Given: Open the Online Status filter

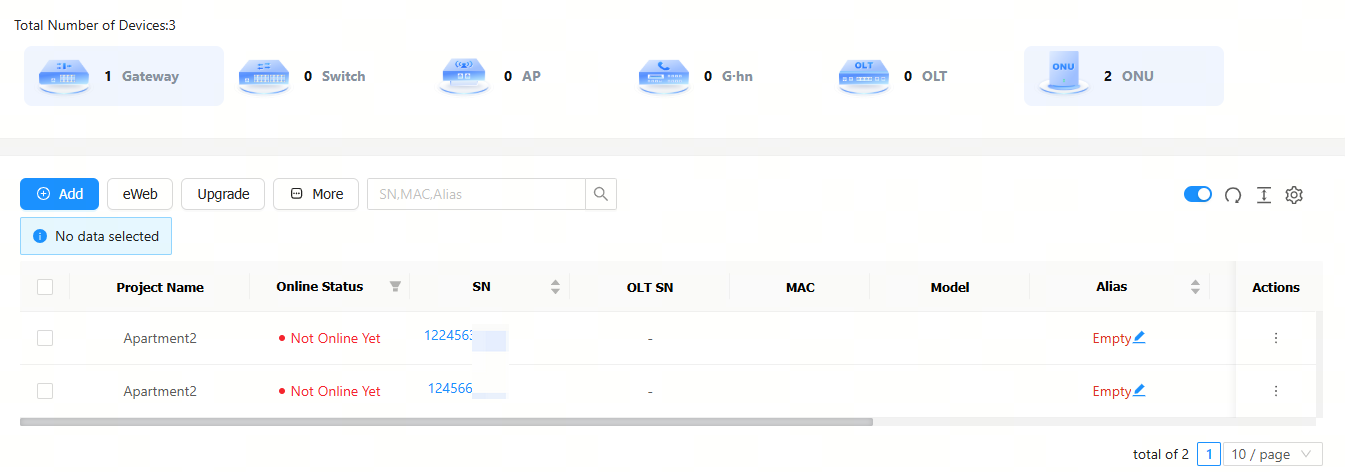Looking at the screenshot, I should [x=395, y=287].
